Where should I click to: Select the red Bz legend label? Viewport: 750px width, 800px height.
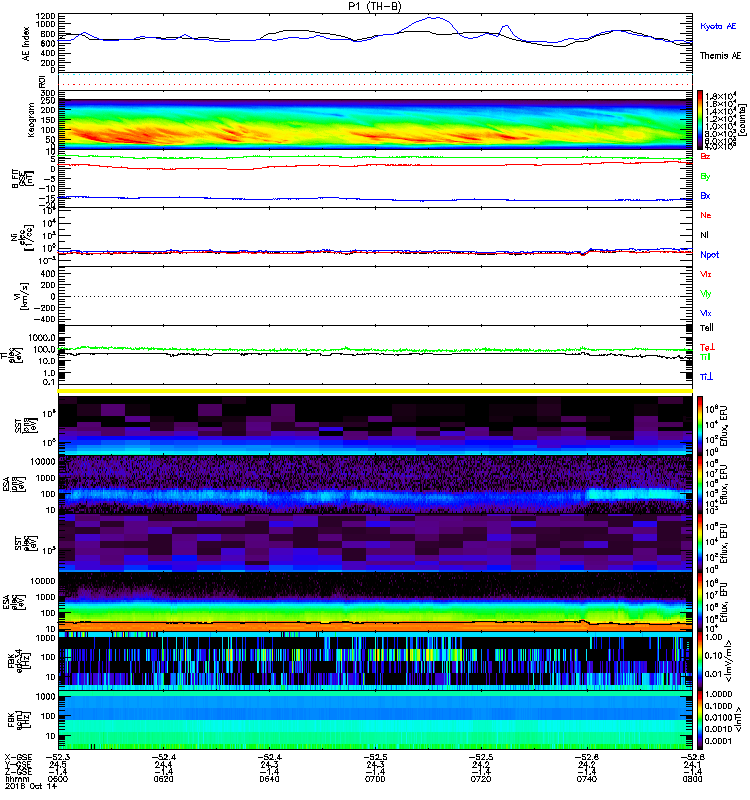[705, 156]
